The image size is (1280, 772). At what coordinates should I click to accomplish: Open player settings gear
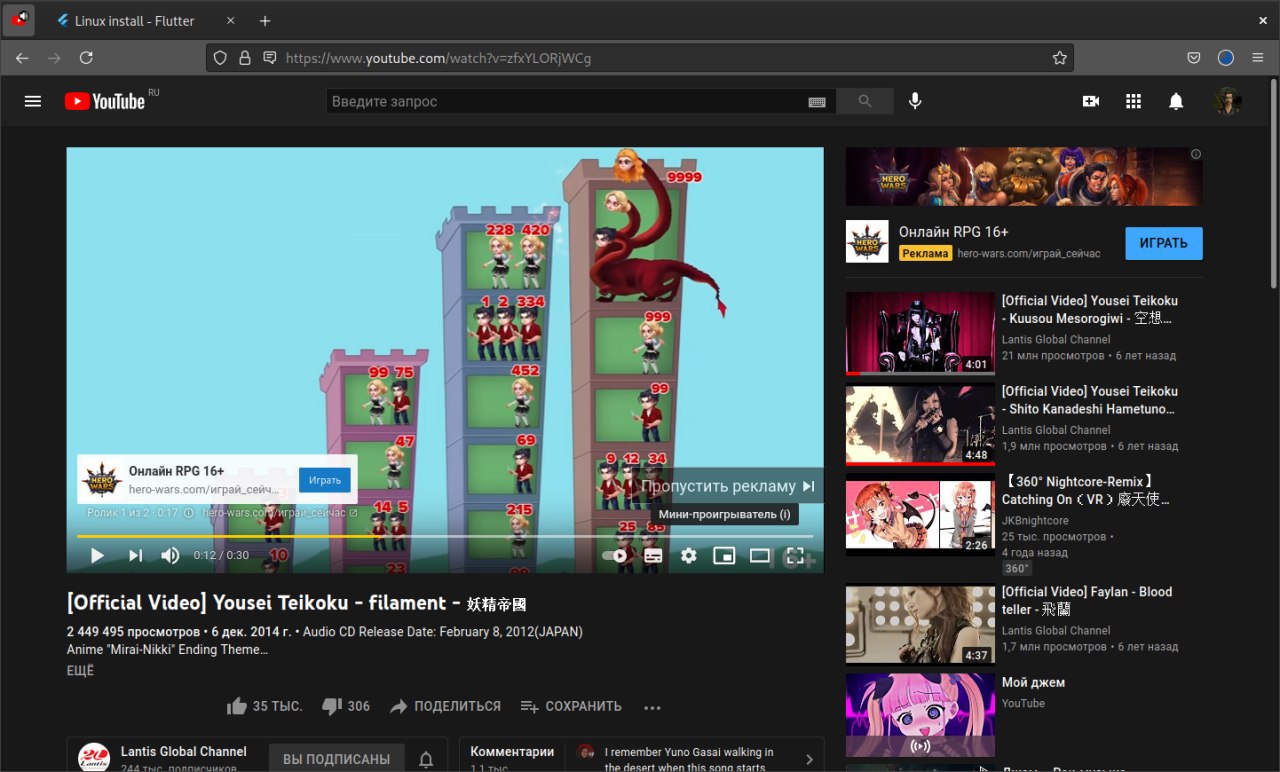pyautogui.click(x=689, y=556)
